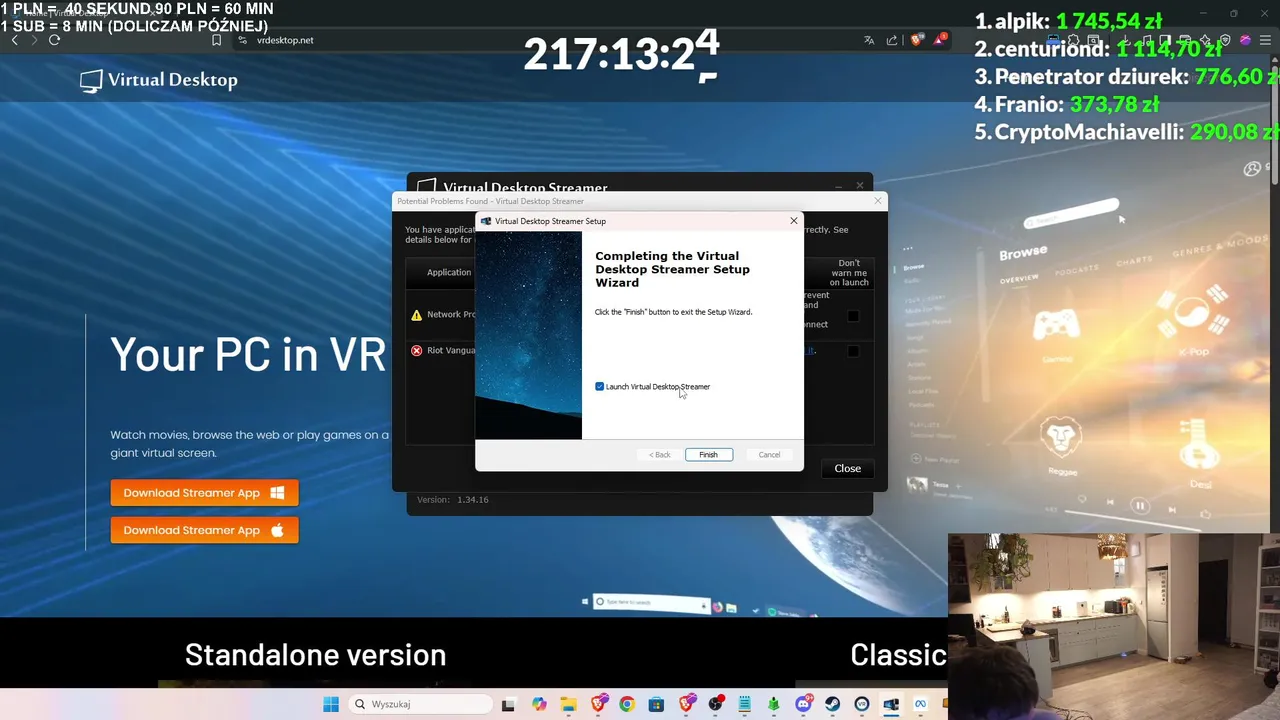Open Brave Shields lion icon

click(x=916, y=40)
